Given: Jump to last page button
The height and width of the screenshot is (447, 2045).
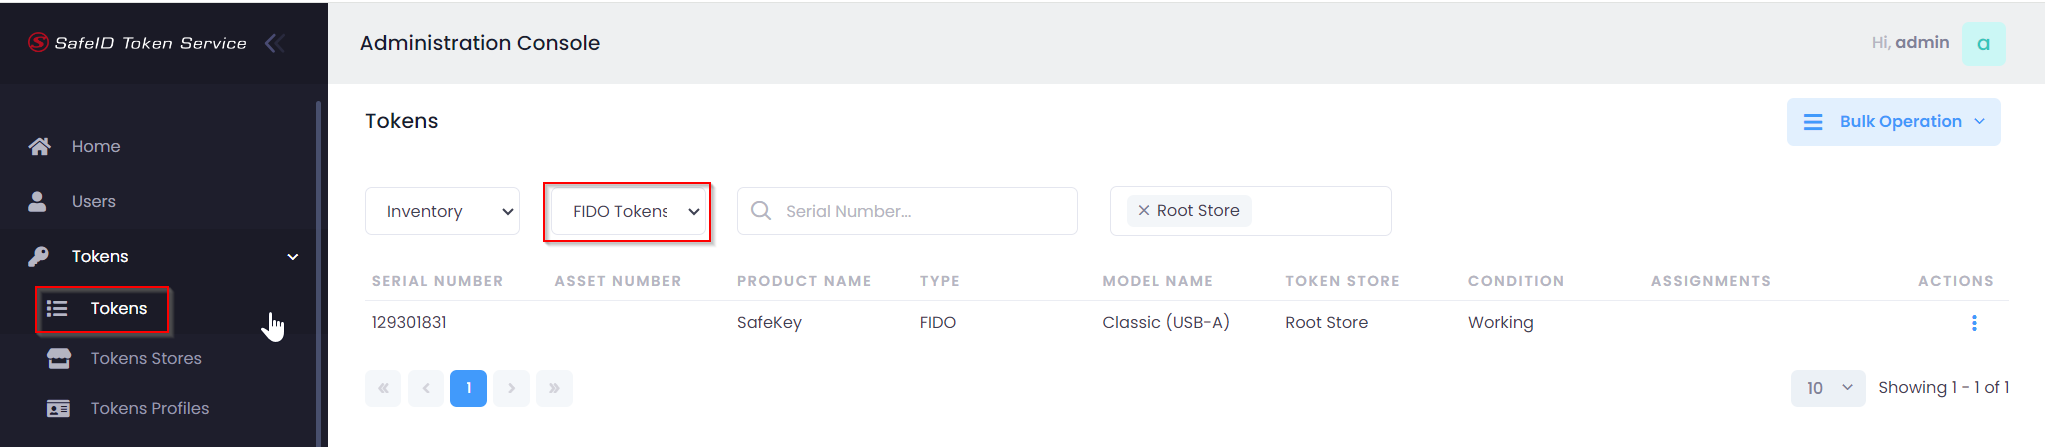Looking at the screenshot, I should pos(554,388).
